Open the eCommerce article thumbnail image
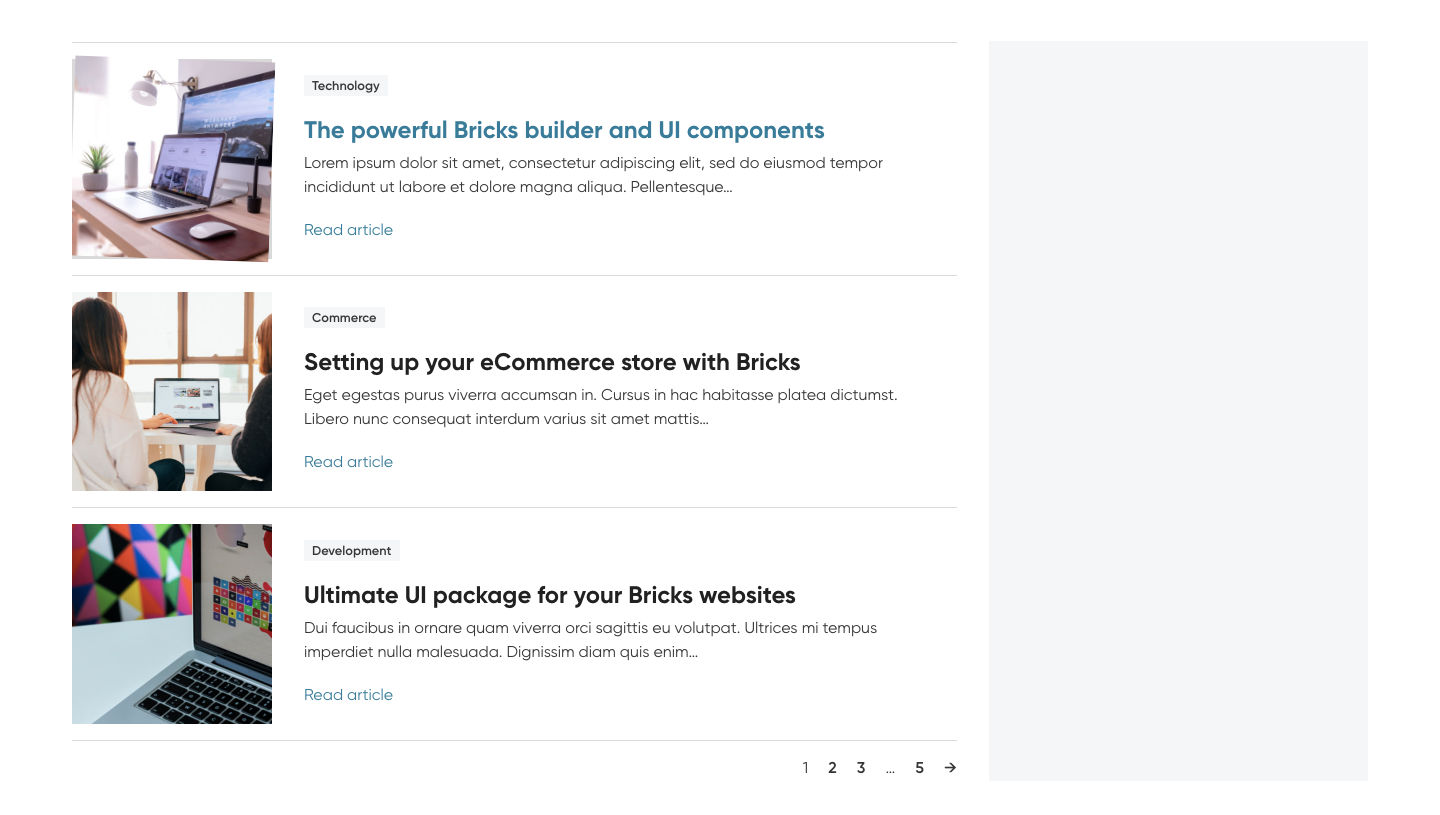The image size is (1440, 815). pyautogui.click(x=172, y=391)
